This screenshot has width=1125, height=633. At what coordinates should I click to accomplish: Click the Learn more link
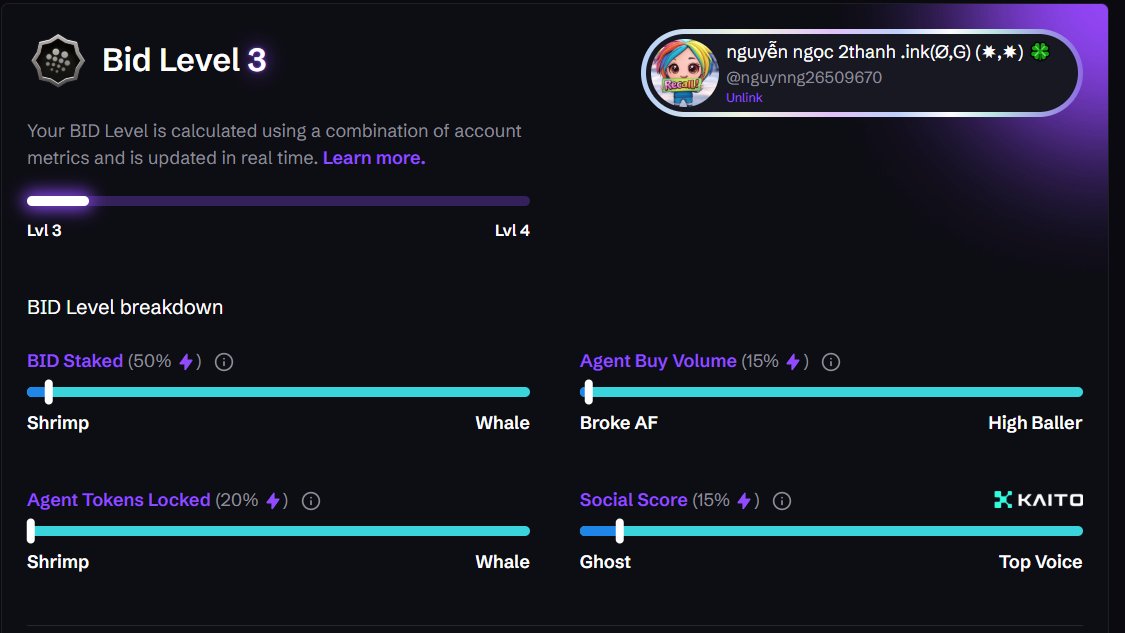pos(374,158)
